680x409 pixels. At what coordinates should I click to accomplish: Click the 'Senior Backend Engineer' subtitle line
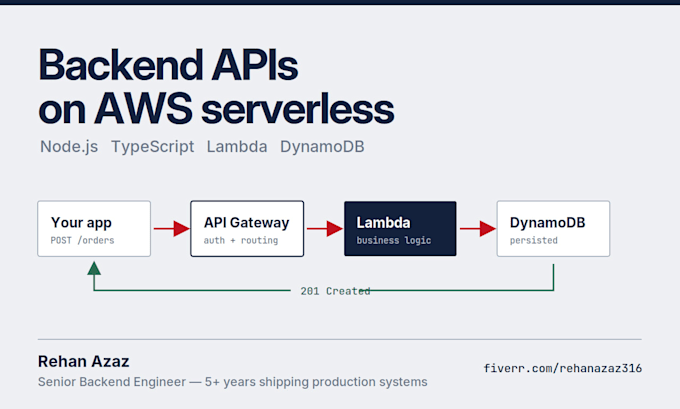pos(232,382)
